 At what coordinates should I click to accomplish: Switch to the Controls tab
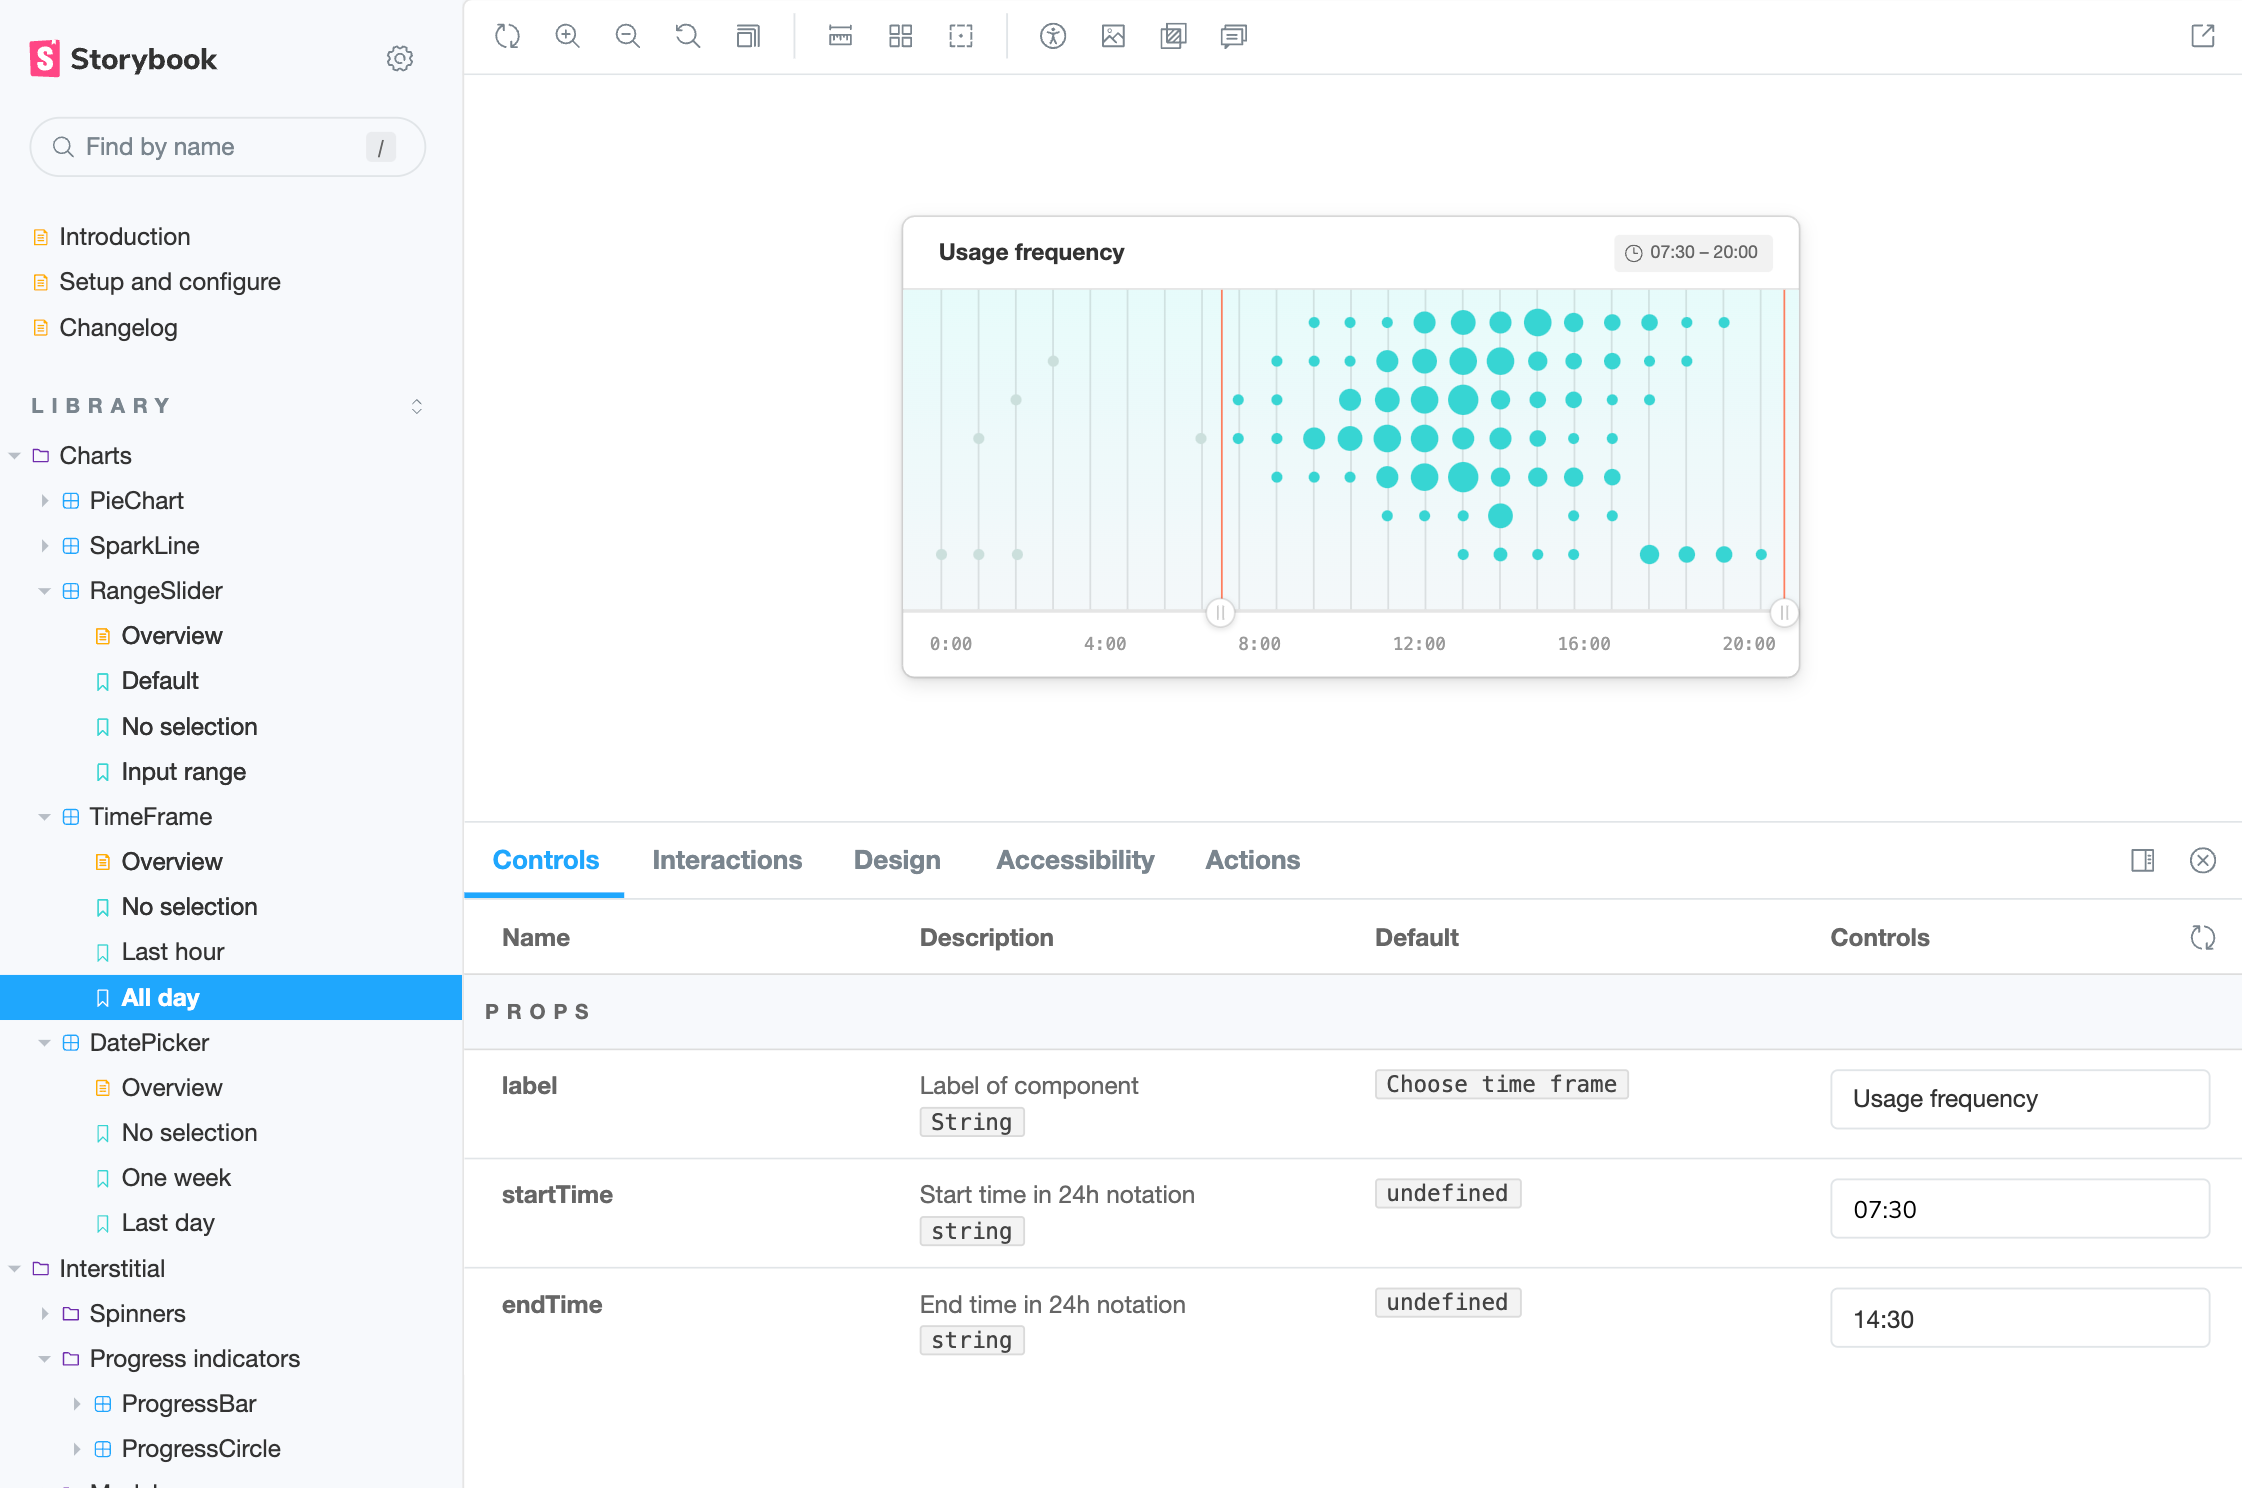click(x=546, y=860)
